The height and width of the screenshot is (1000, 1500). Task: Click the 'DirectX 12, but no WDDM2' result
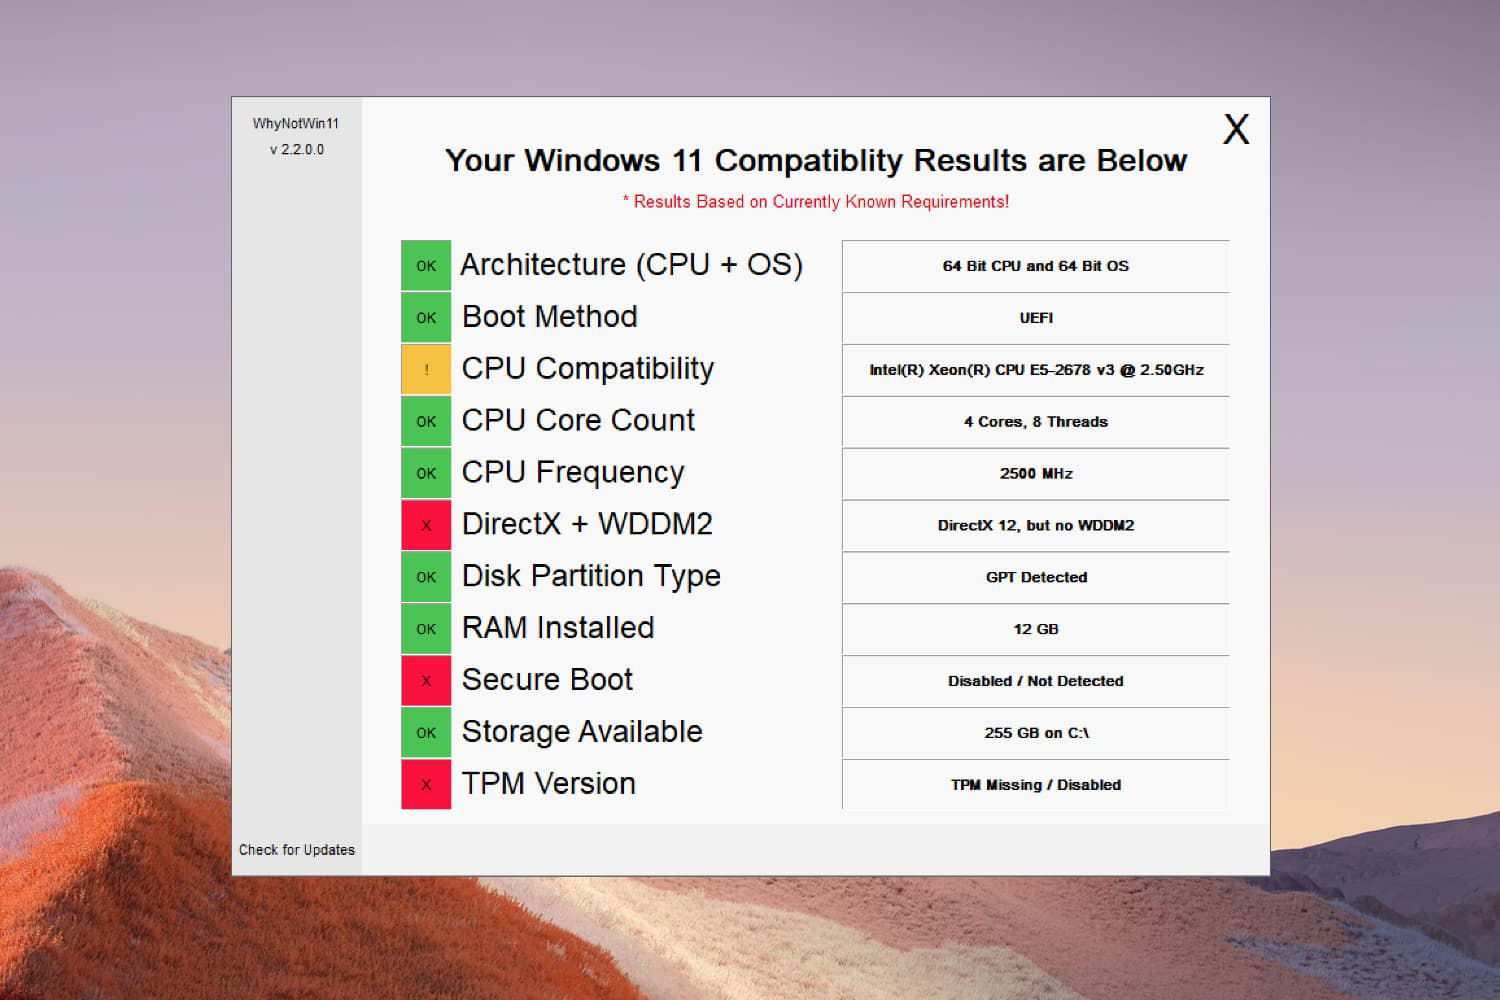1036,526
